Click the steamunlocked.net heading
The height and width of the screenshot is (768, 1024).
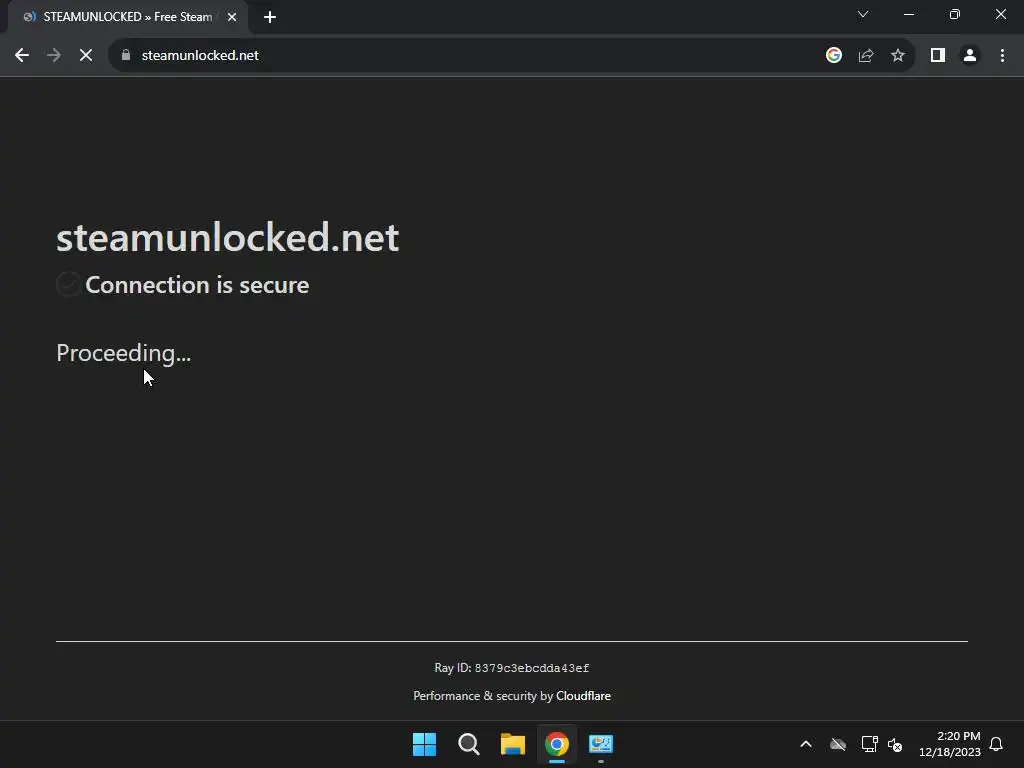(227, 237)
